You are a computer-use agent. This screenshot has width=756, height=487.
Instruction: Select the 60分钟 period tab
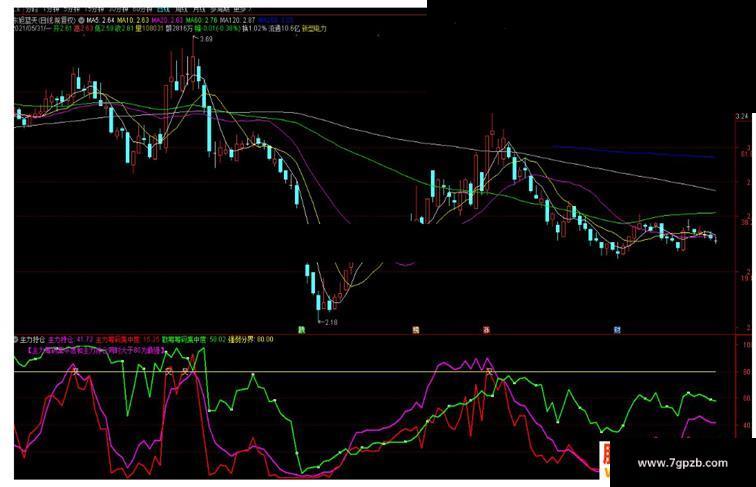(143, 10)
